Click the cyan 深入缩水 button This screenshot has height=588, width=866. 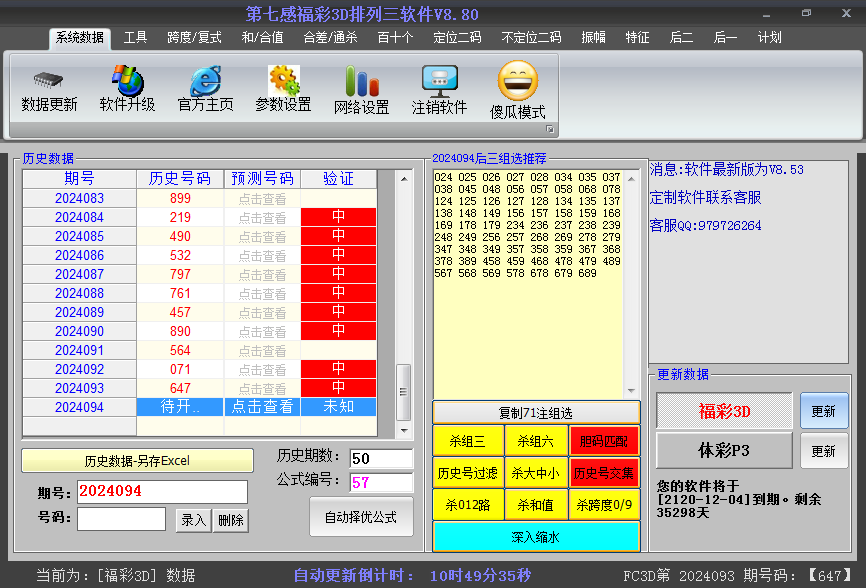536,537
